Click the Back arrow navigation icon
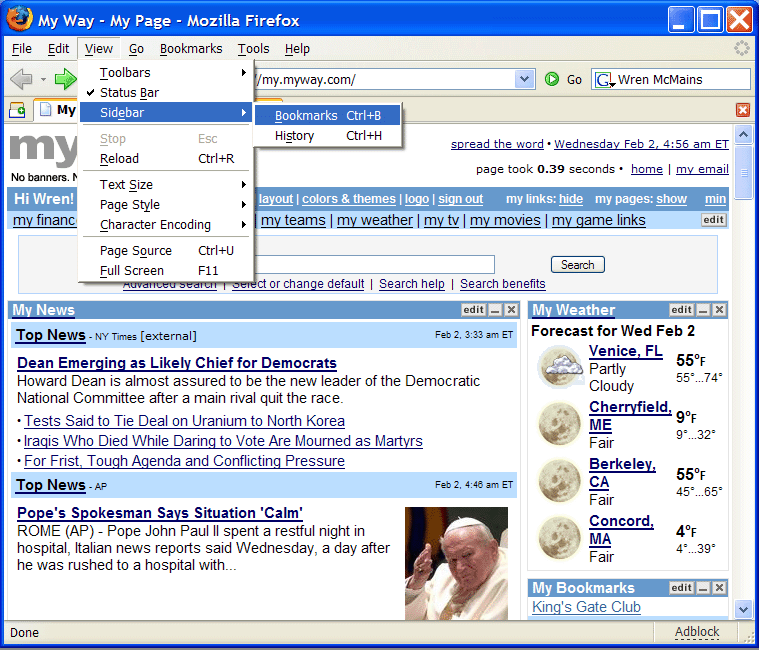 tap(21, 79)
